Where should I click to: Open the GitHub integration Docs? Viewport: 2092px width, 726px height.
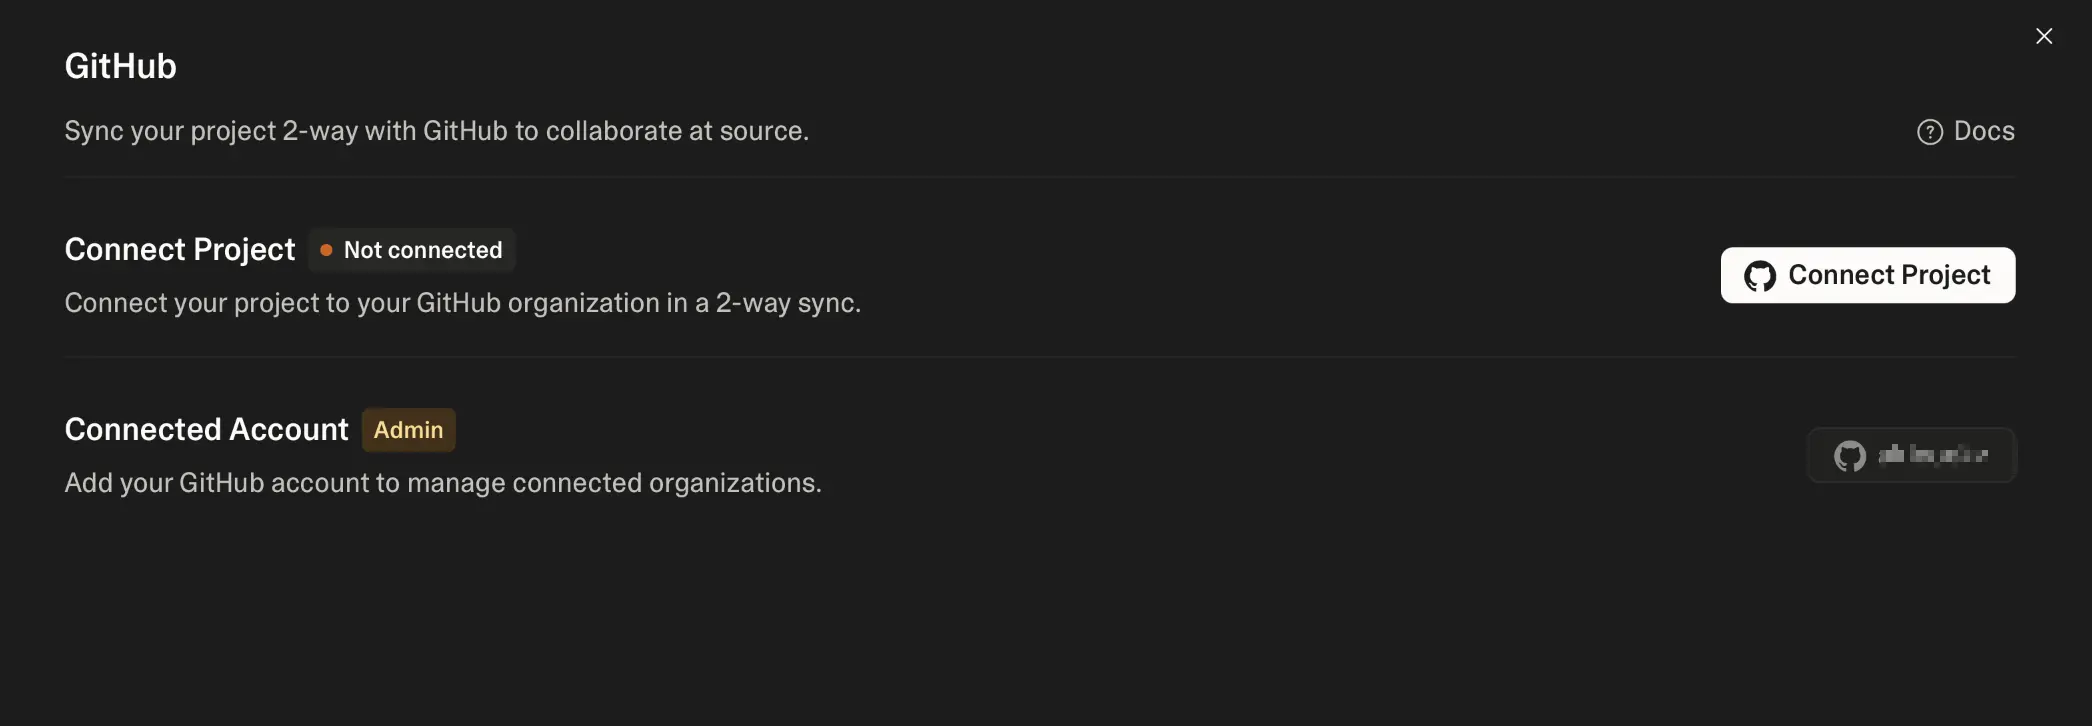(1985, 131)
